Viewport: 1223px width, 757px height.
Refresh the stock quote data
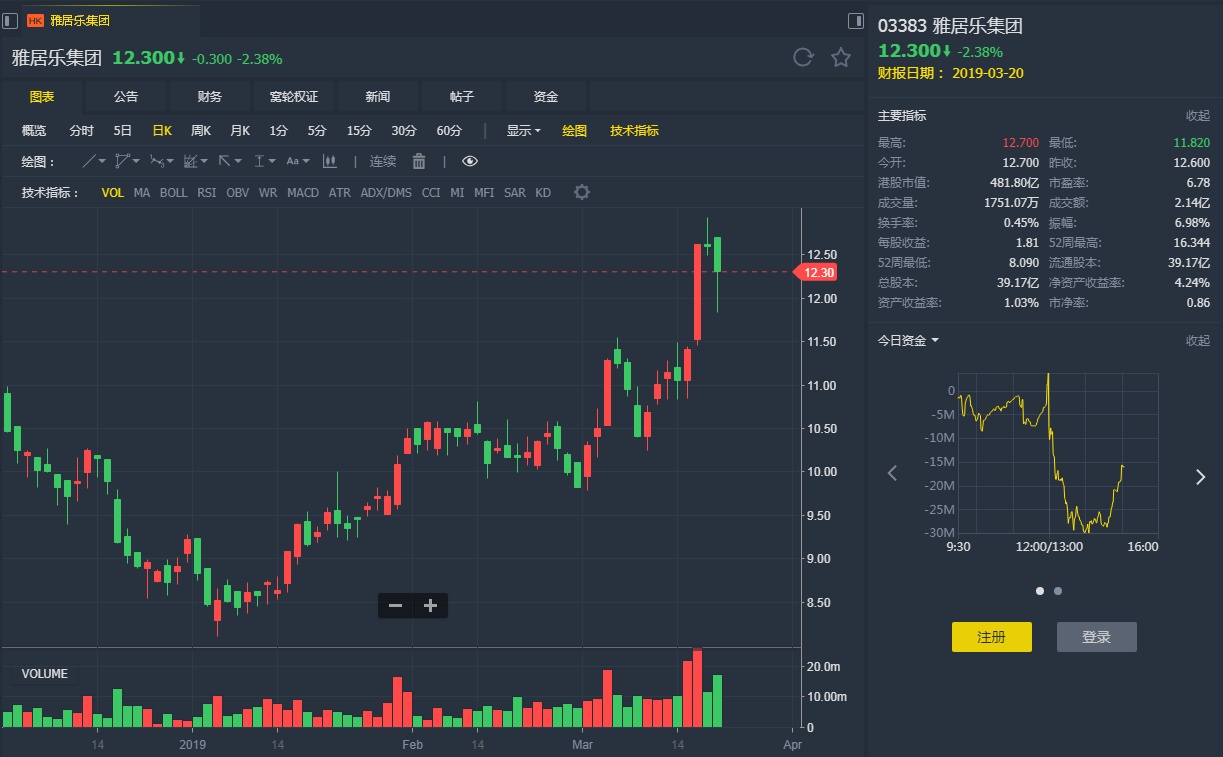[x=803, y=57]
